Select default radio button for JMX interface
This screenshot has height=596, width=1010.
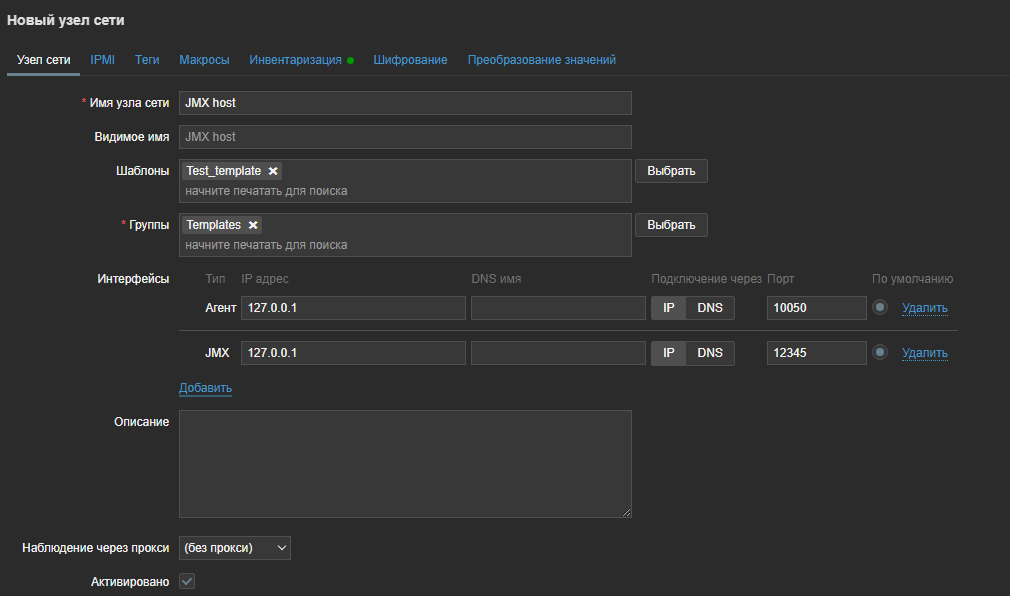click(x=880, y=352)
